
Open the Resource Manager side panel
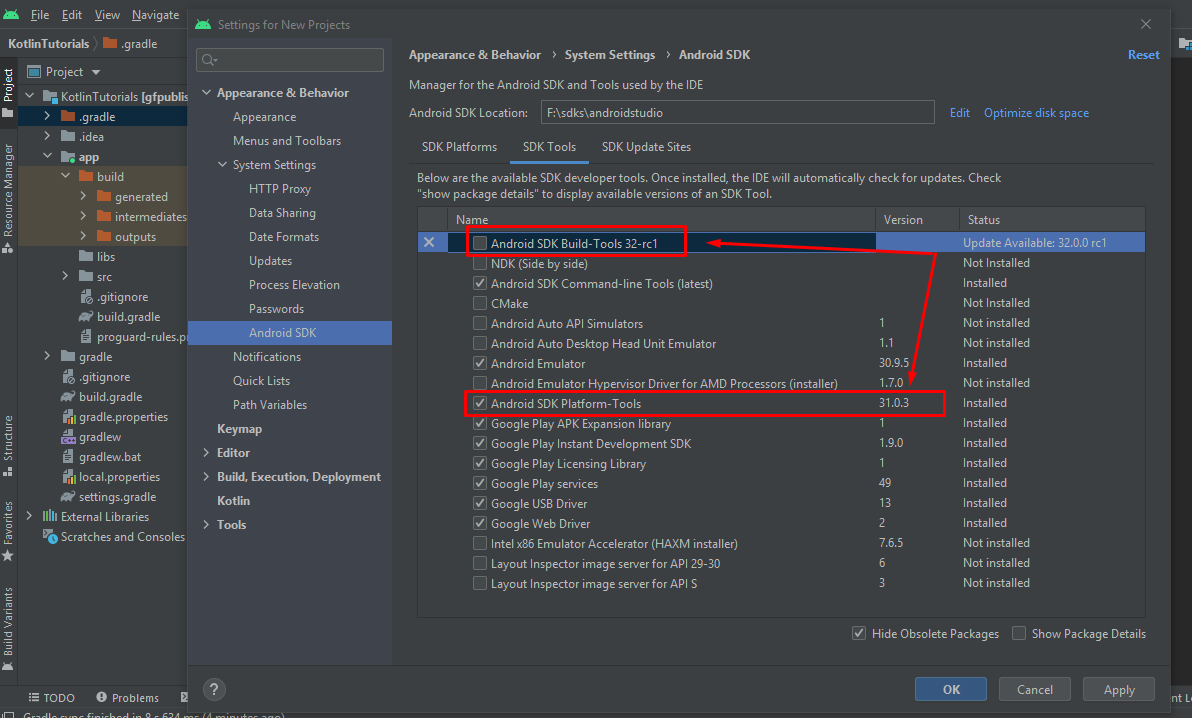pyautogui.click(x=8, y=197)
